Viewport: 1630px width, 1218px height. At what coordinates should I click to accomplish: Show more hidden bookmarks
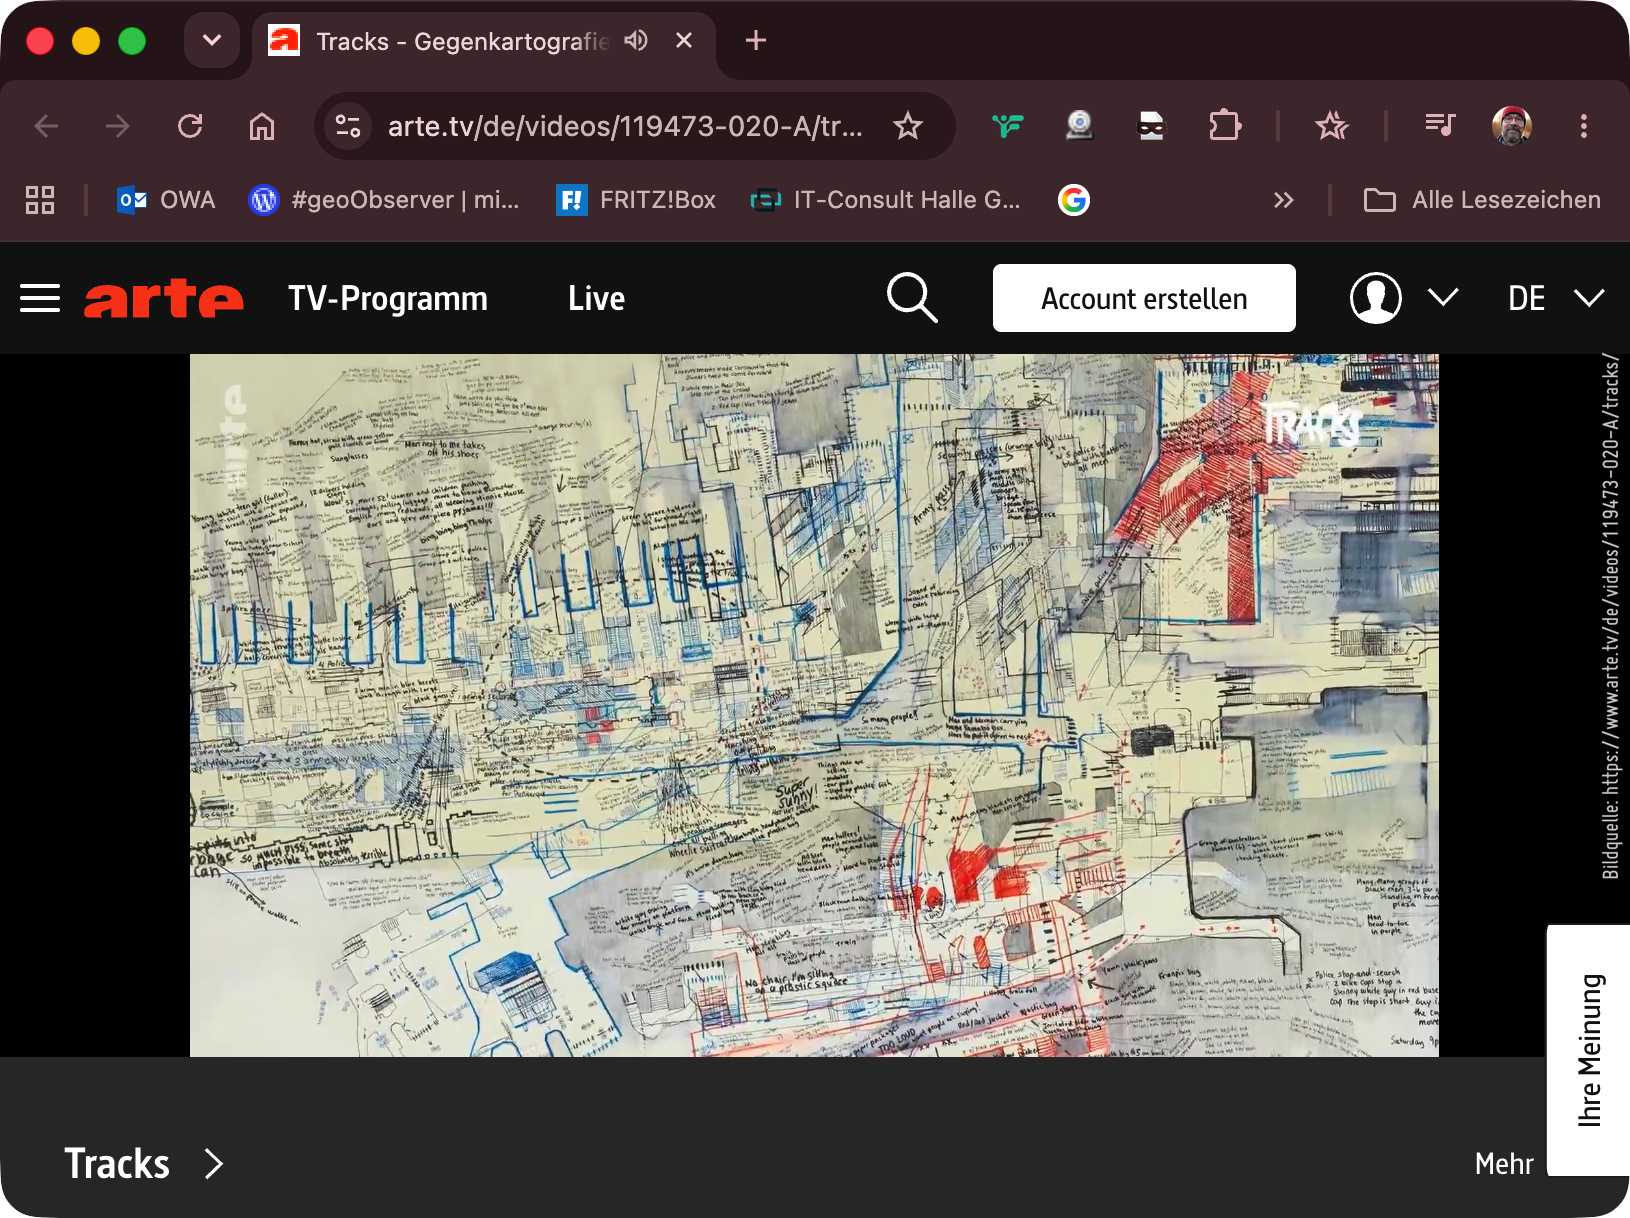click(1284, 200)
